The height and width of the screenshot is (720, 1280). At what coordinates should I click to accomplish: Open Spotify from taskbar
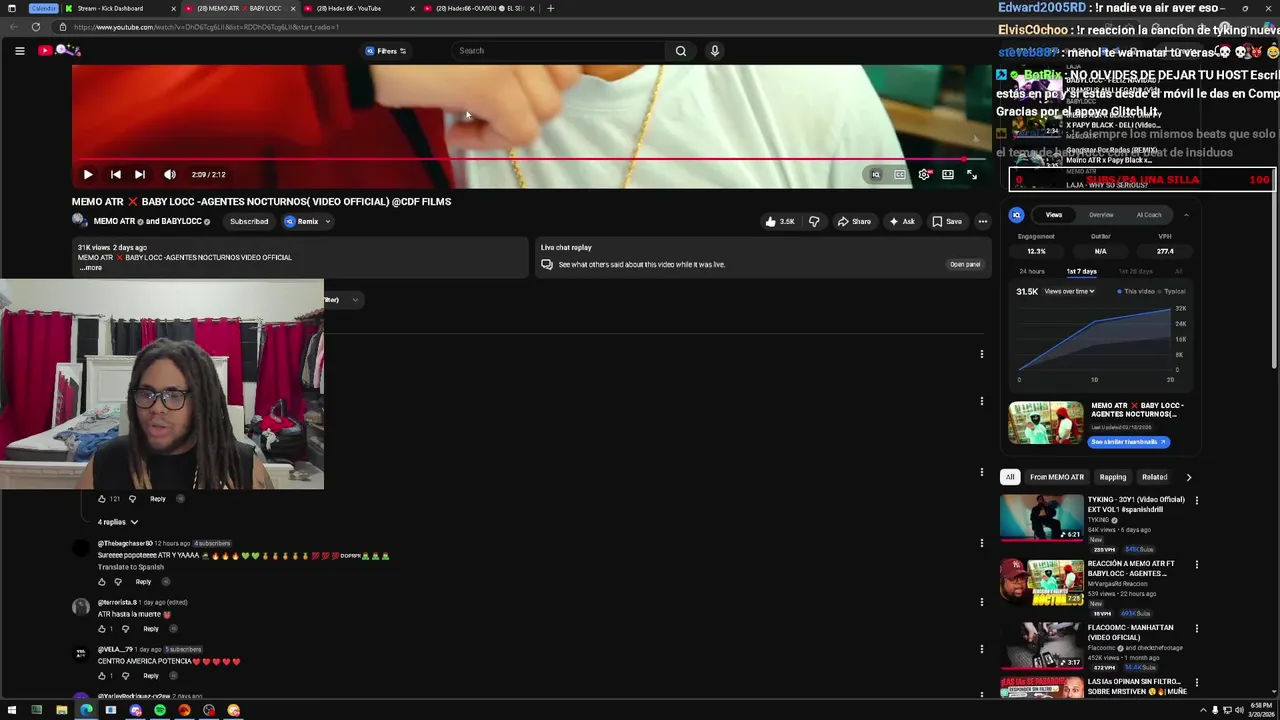(160, 710)
